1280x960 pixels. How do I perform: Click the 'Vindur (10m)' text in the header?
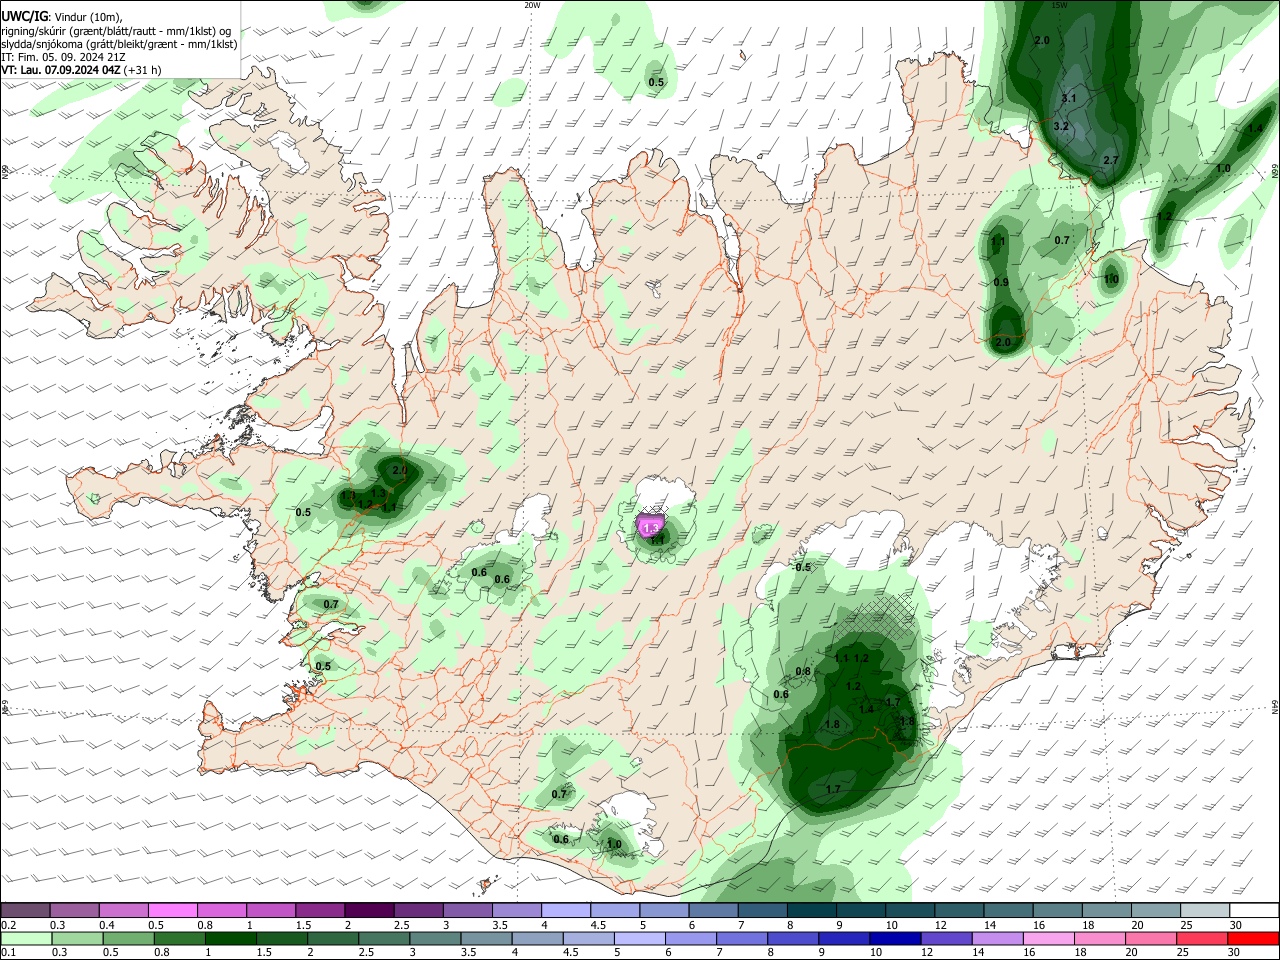click(x=88, y=17)
